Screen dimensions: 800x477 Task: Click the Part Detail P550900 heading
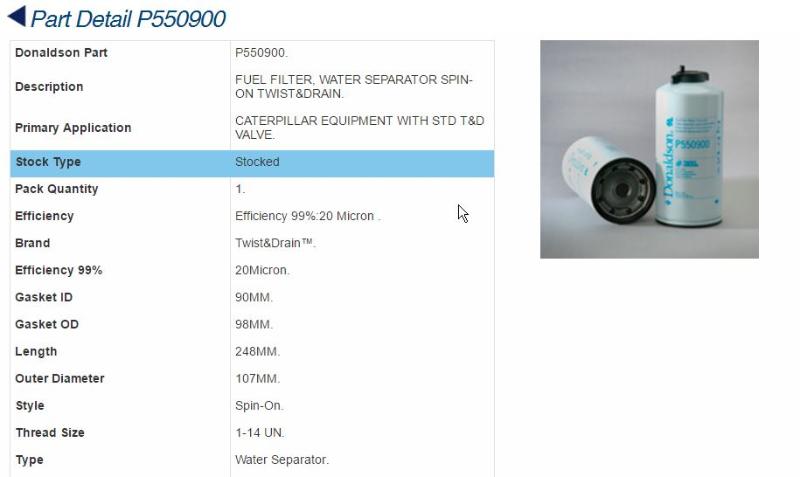[128, 19]
